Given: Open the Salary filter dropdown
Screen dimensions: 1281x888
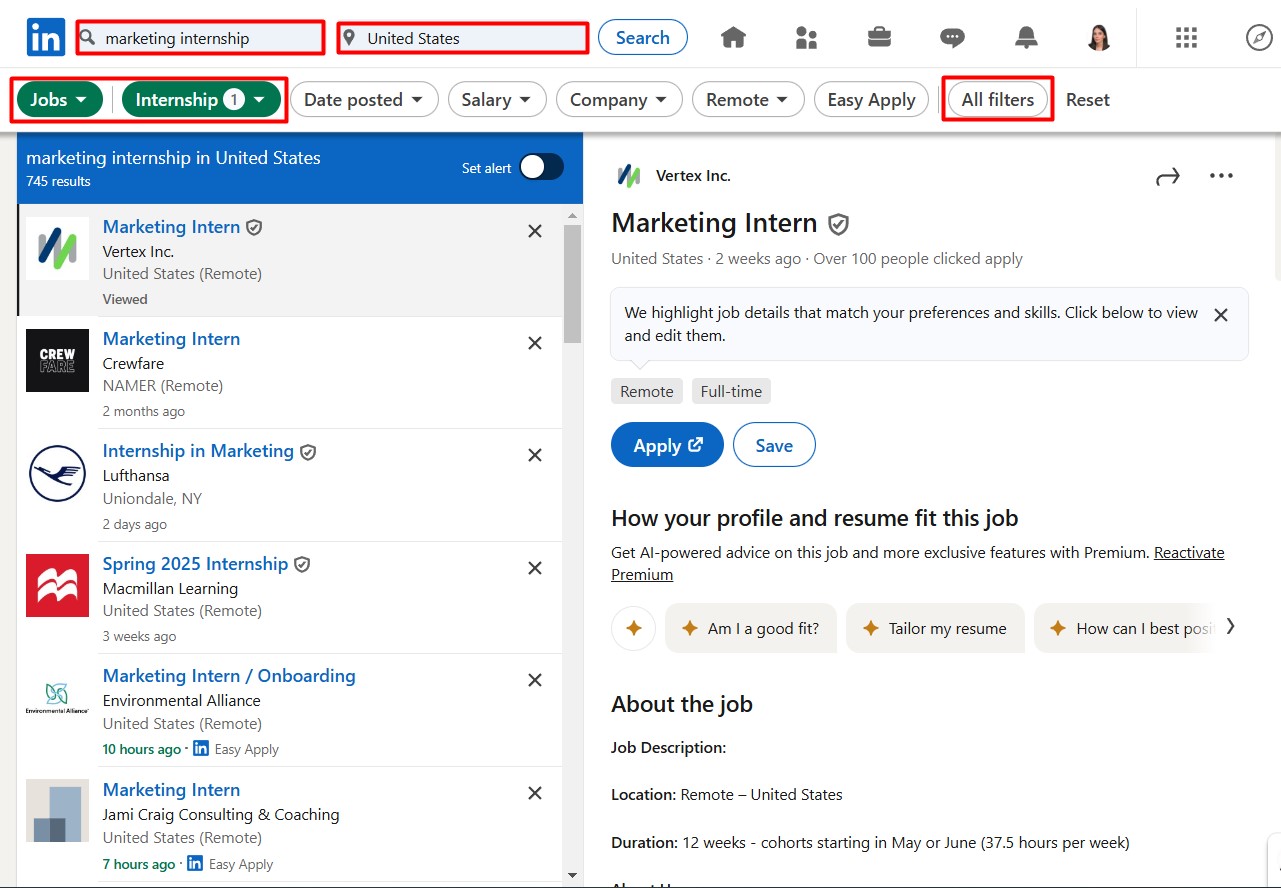Looking at the screenshot, I should tap(497, 99).
